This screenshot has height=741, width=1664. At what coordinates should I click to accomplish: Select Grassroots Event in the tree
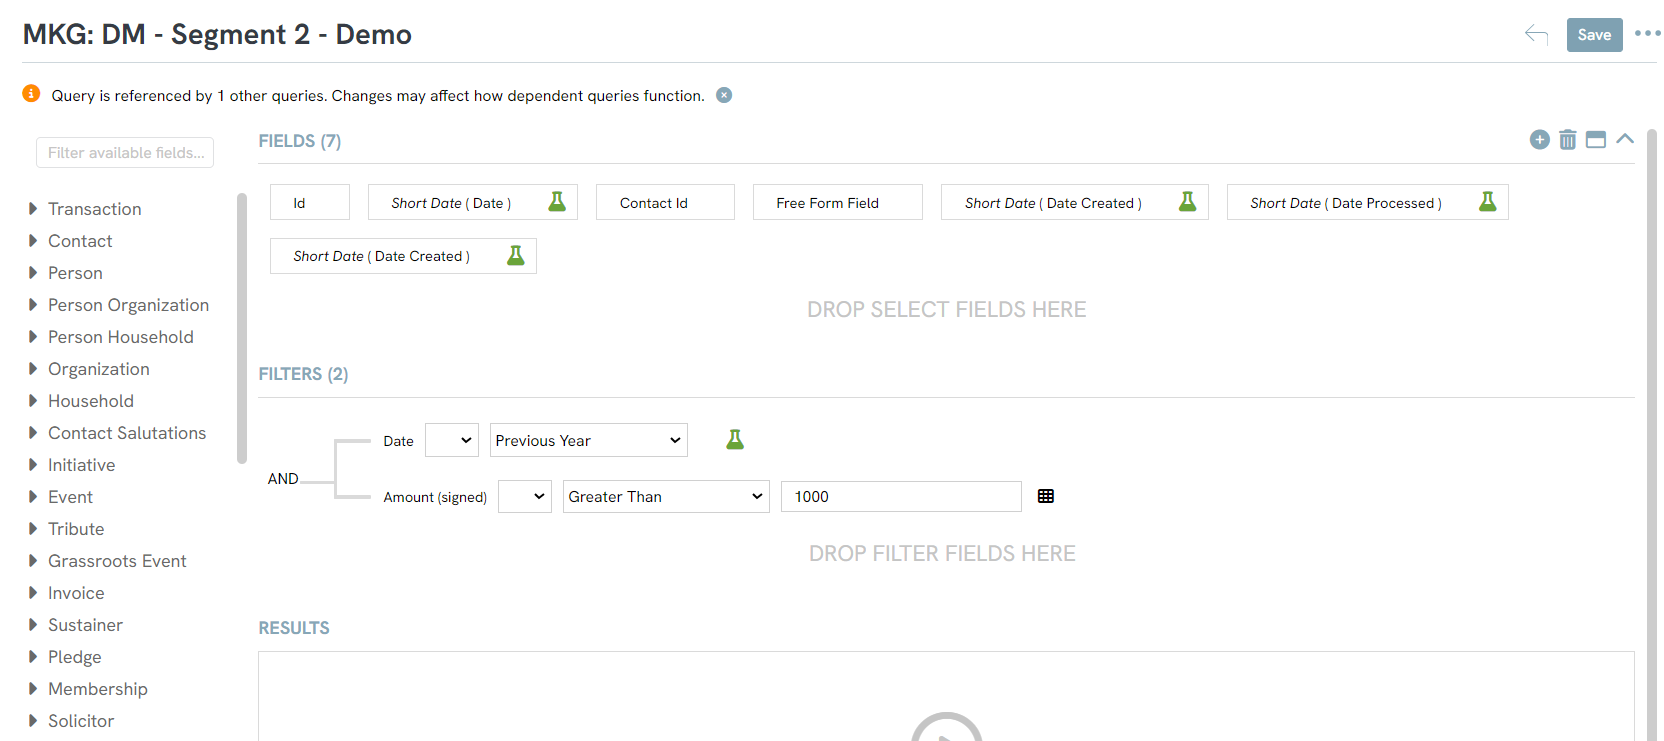(117, 561)
